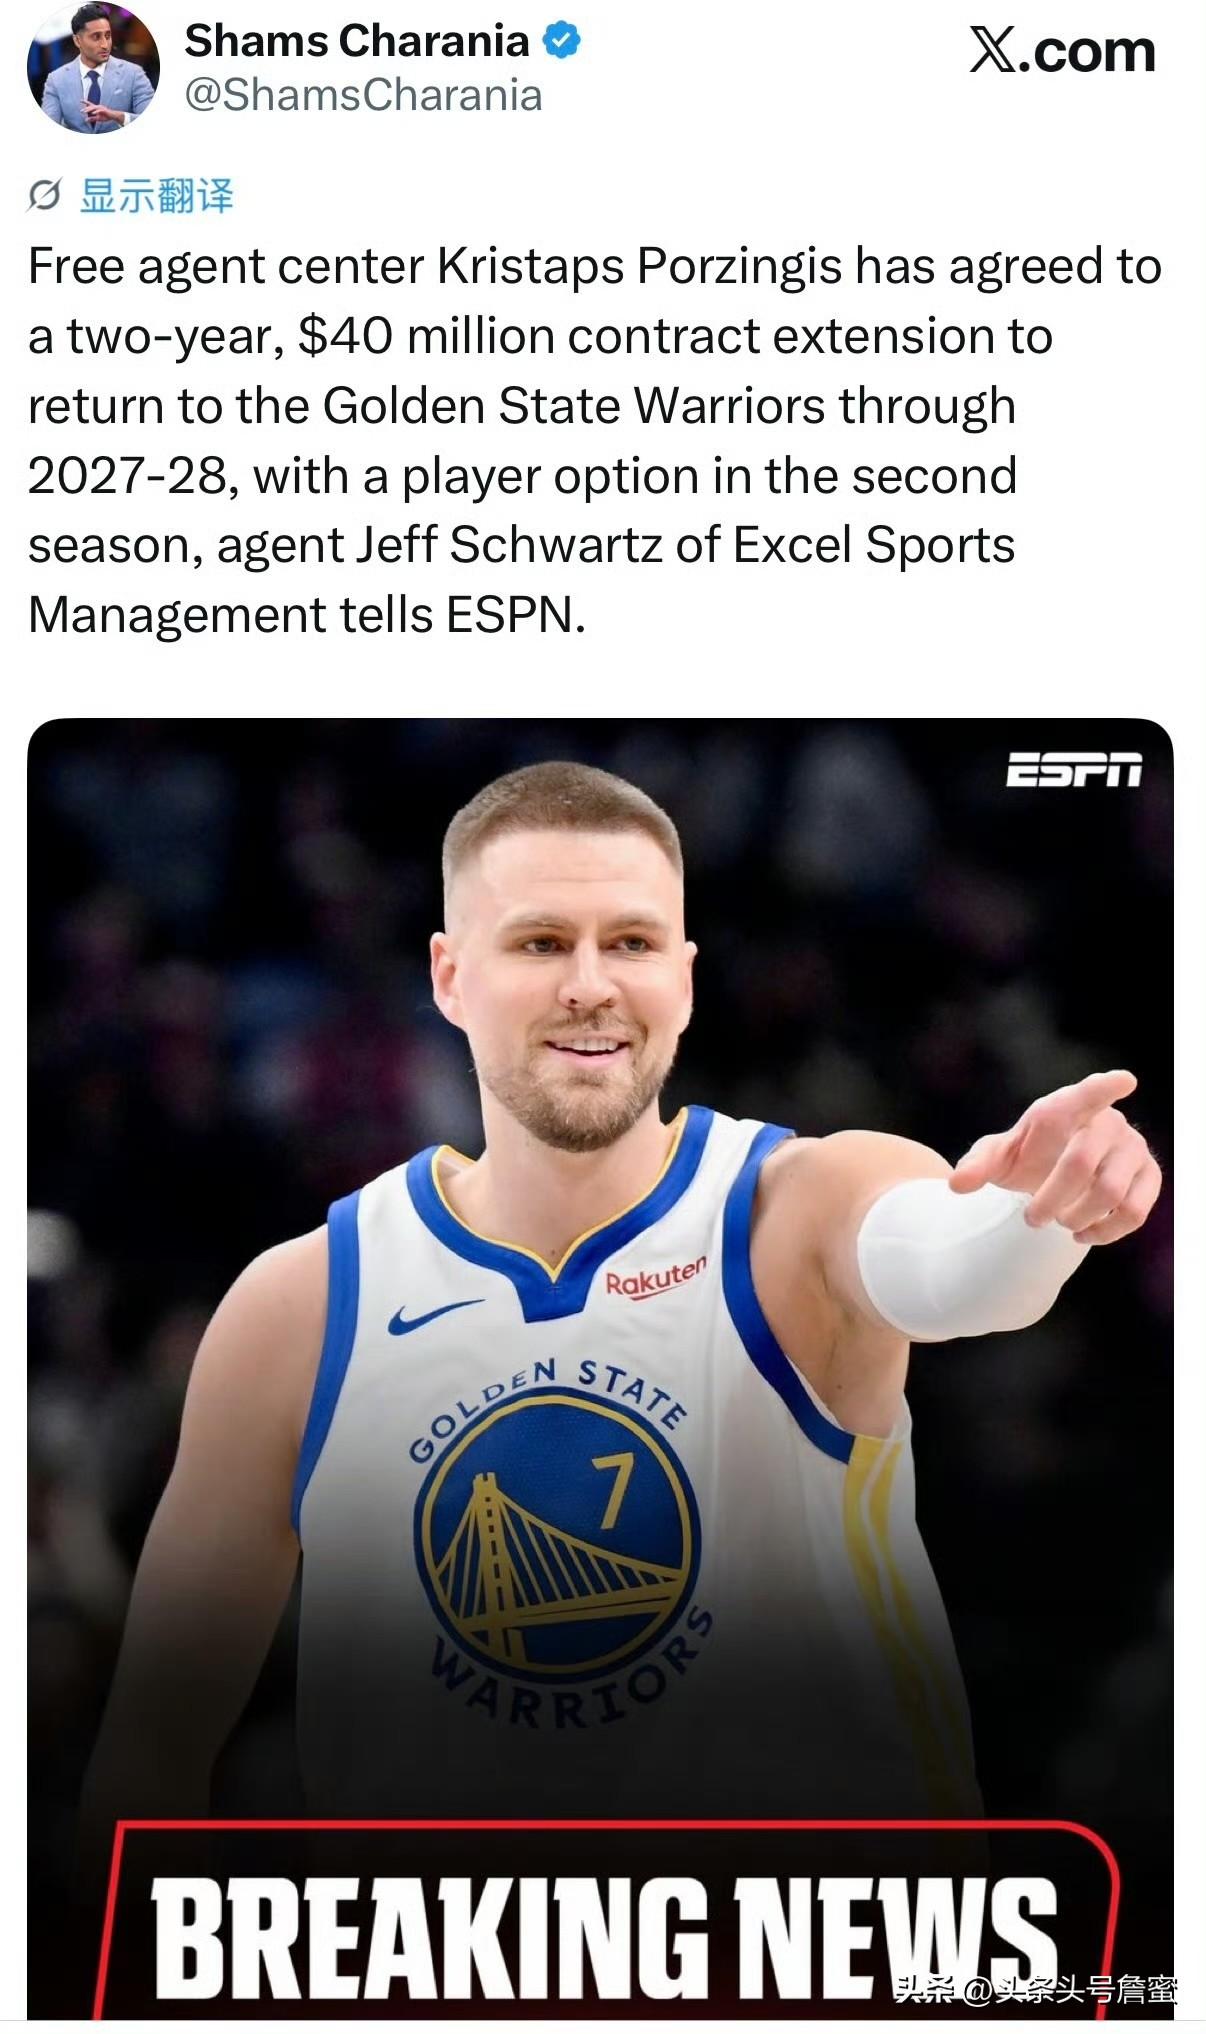
Task: Open the @ShamsCharania handle link
Action: 364,96
